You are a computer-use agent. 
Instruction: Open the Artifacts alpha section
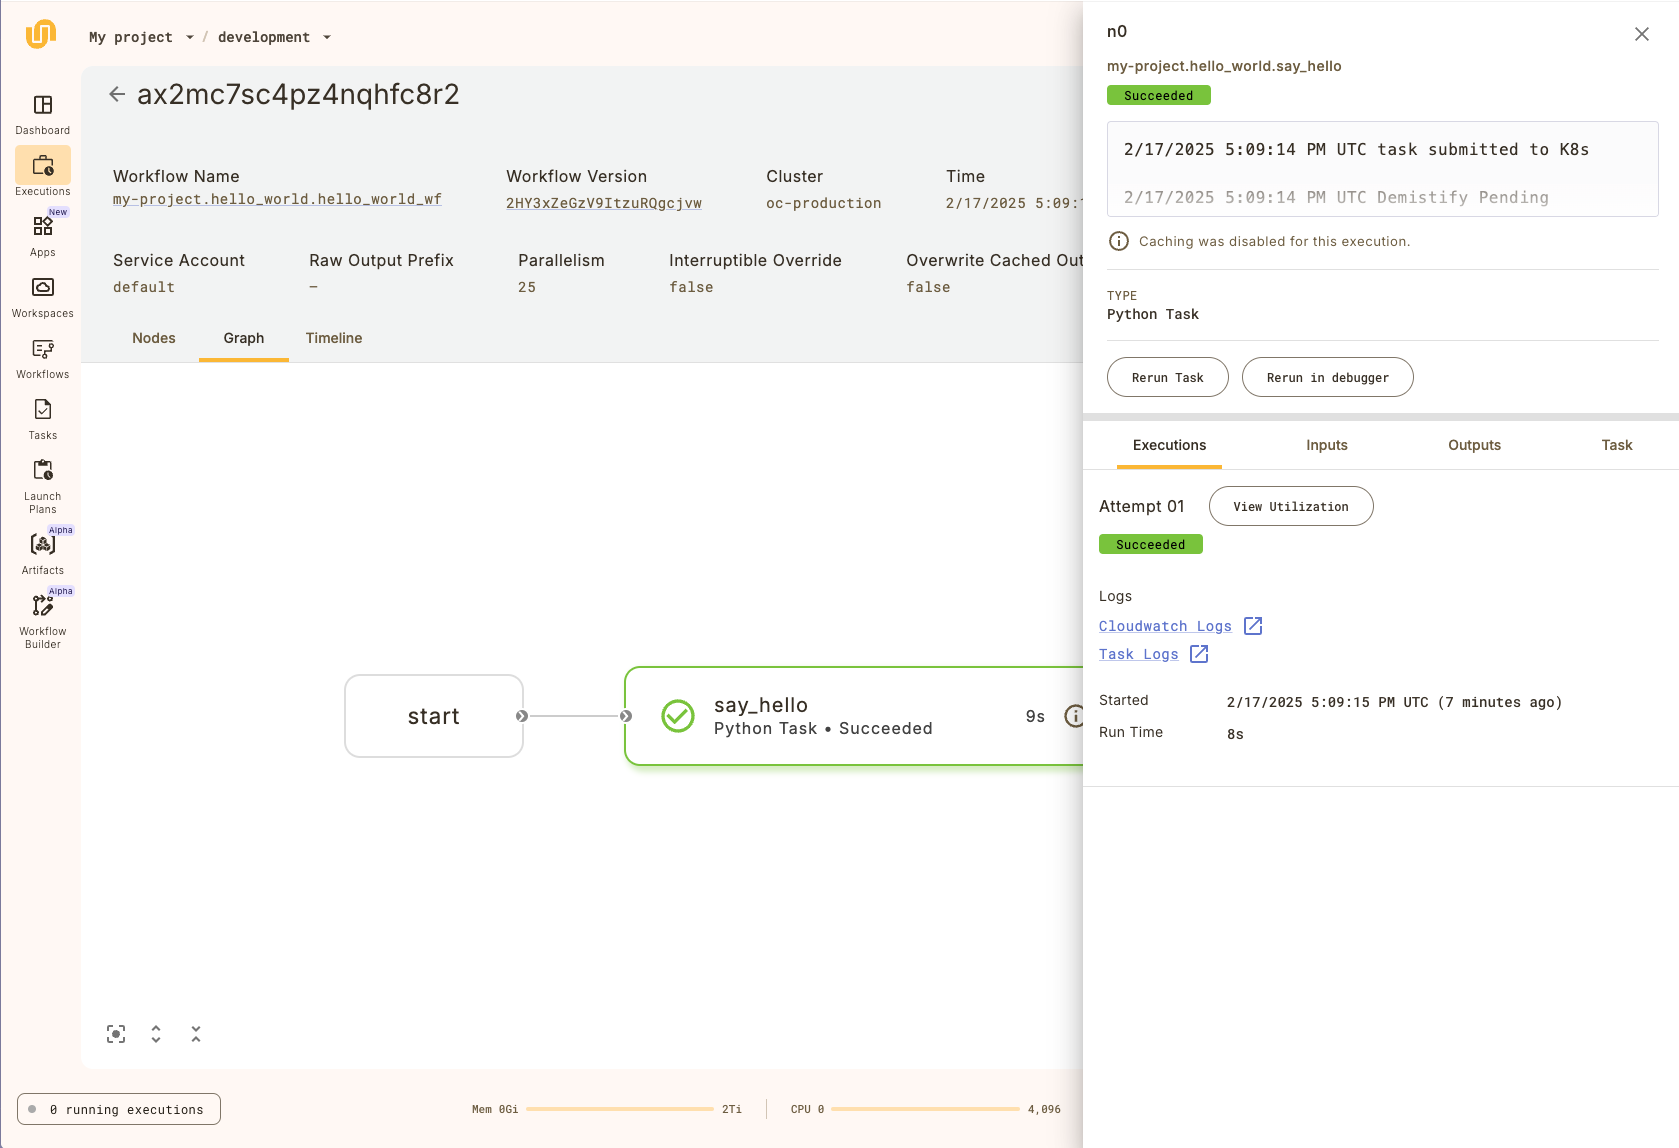tap(43, 545)
